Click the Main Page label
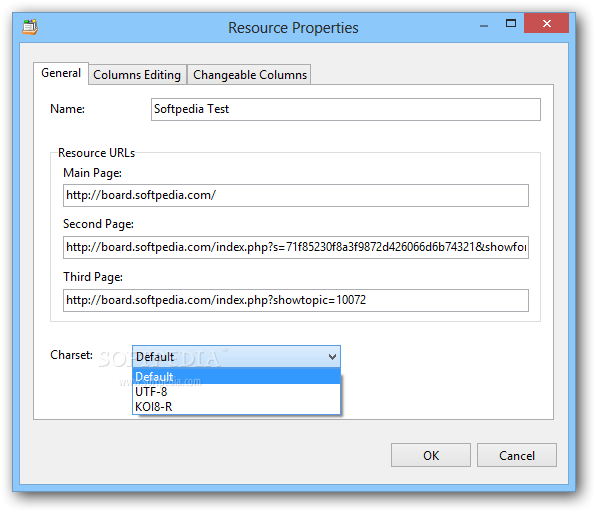Viewport: 596px width, 512px height. click(x=92, y=173)
